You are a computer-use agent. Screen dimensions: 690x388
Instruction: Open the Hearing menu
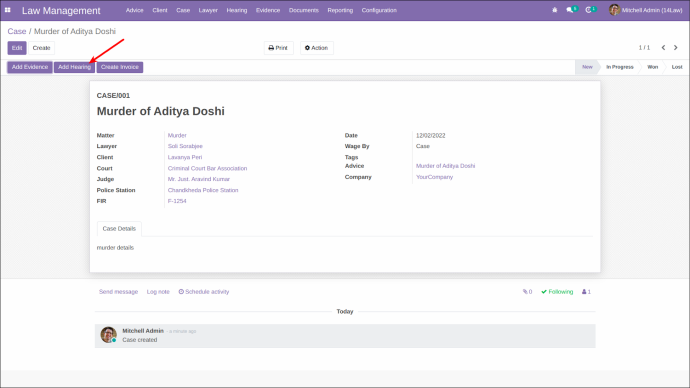point(237,10)
